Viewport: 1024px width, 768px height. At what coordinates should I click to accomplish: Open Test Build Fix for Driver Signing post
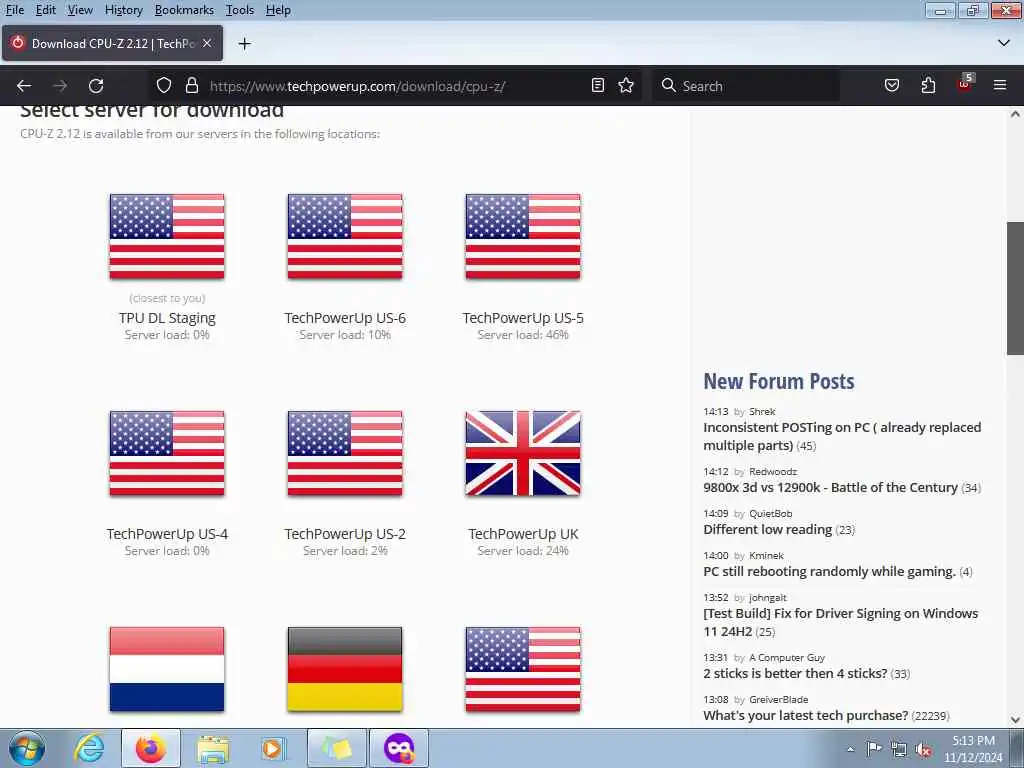(x=840, y=622)
